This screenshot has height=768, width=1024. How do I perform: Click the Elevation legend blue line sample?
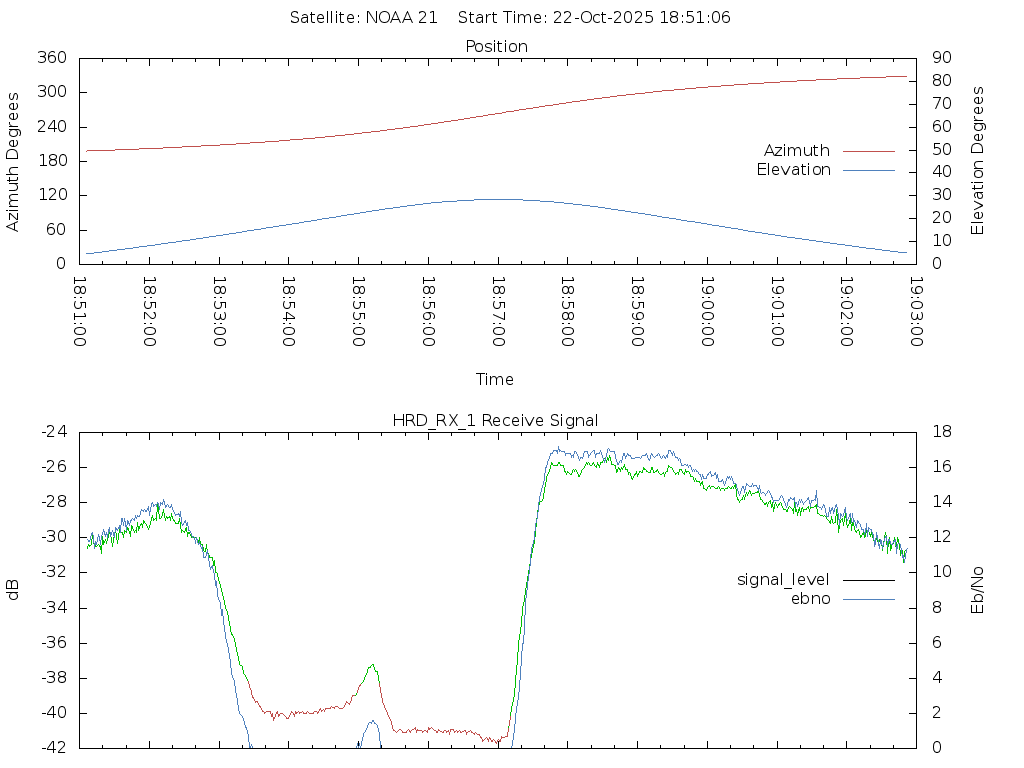(x=868, y=170)
